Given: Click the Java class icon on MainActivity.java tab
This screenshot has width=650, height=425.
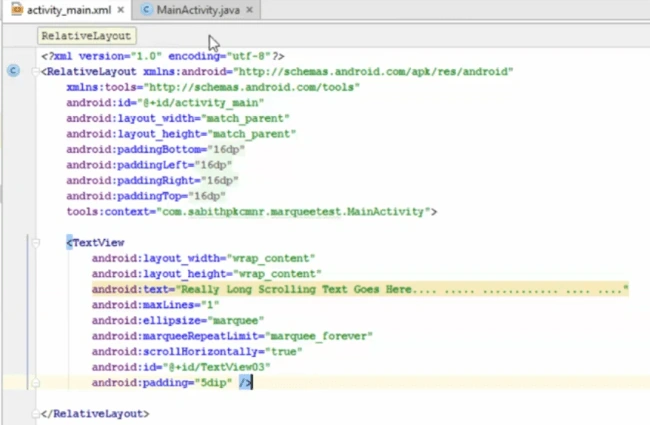Looking at the screenshot, I should point(146,10).
